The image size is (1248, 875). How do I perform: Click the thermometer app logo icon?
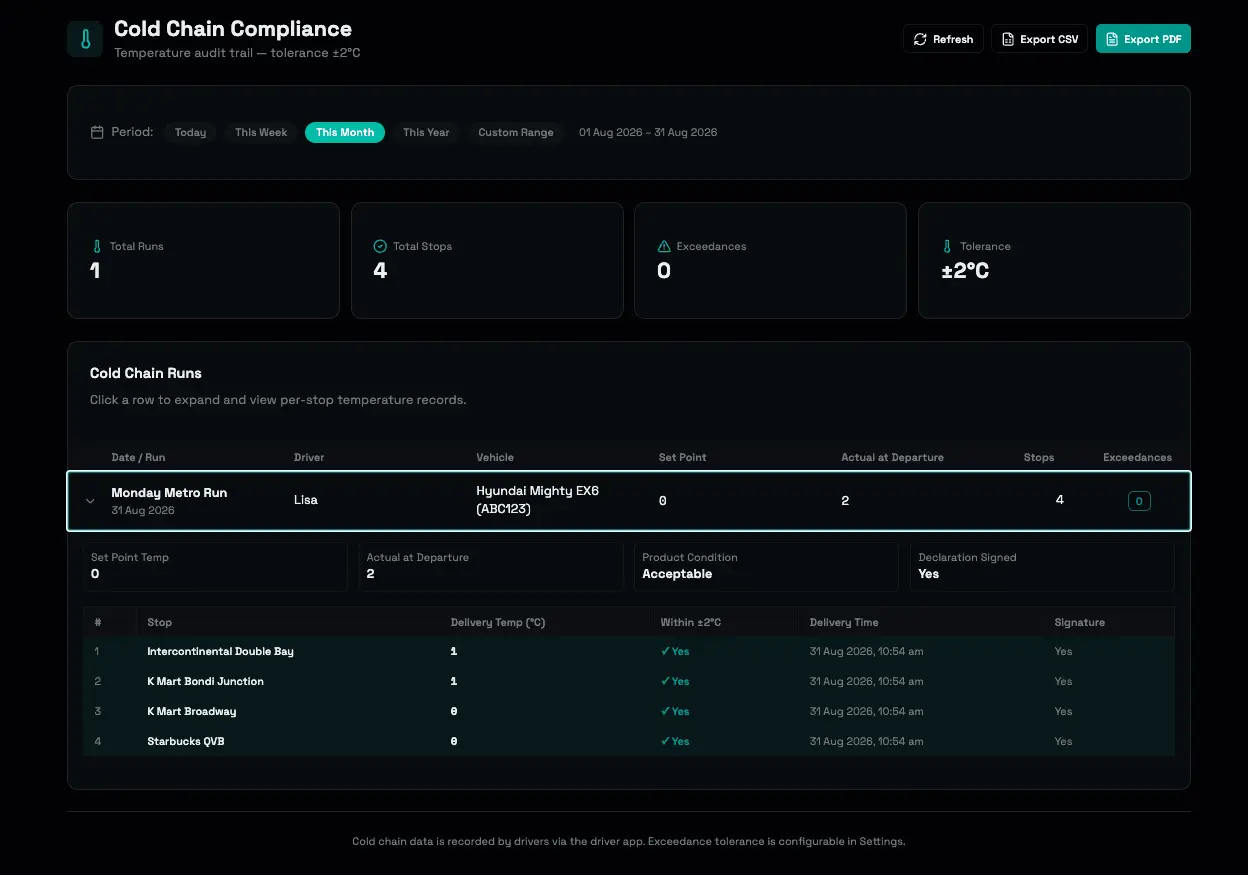pyautogui.click(x=85, y=39)
